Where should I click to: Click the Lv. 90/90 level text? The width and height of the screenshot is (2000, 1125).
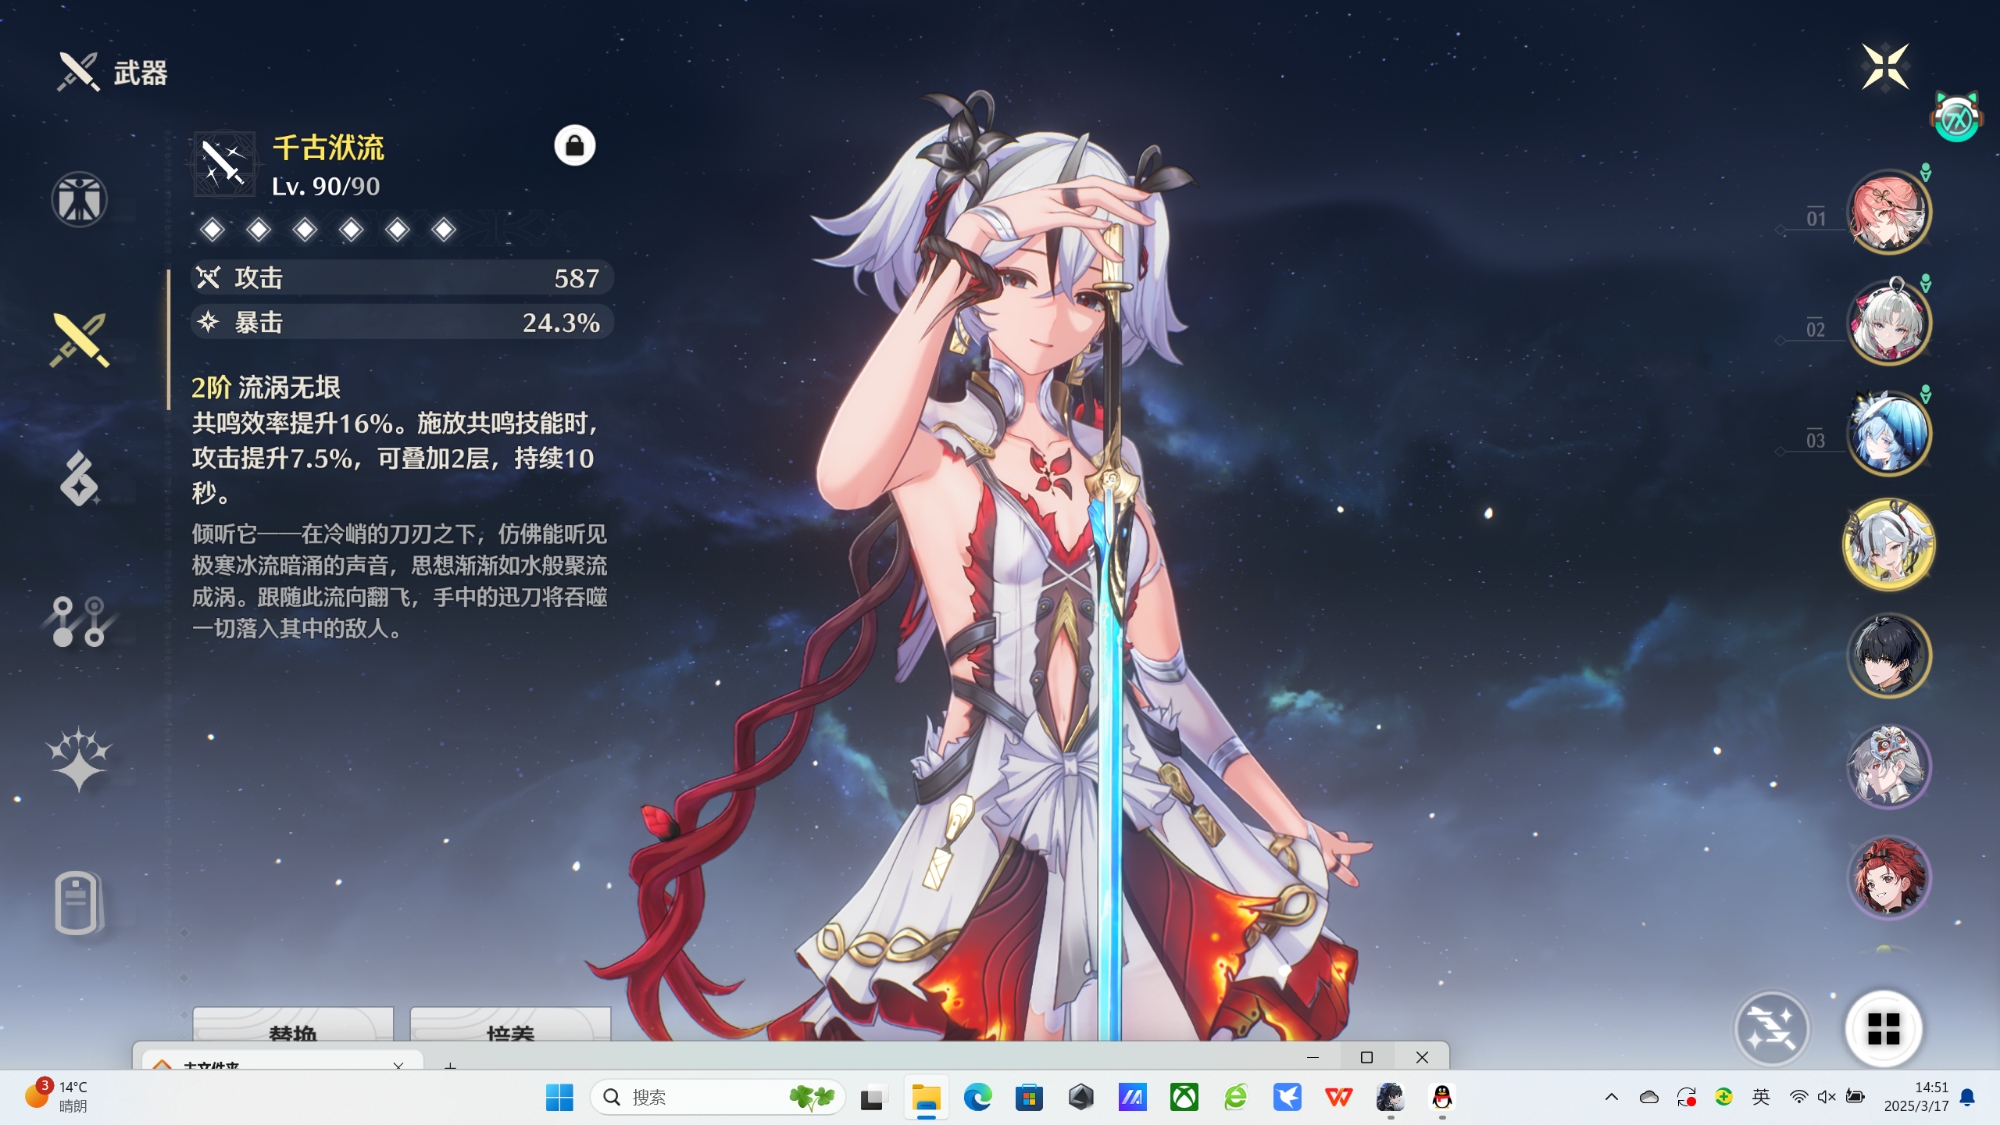pos(326,186)
